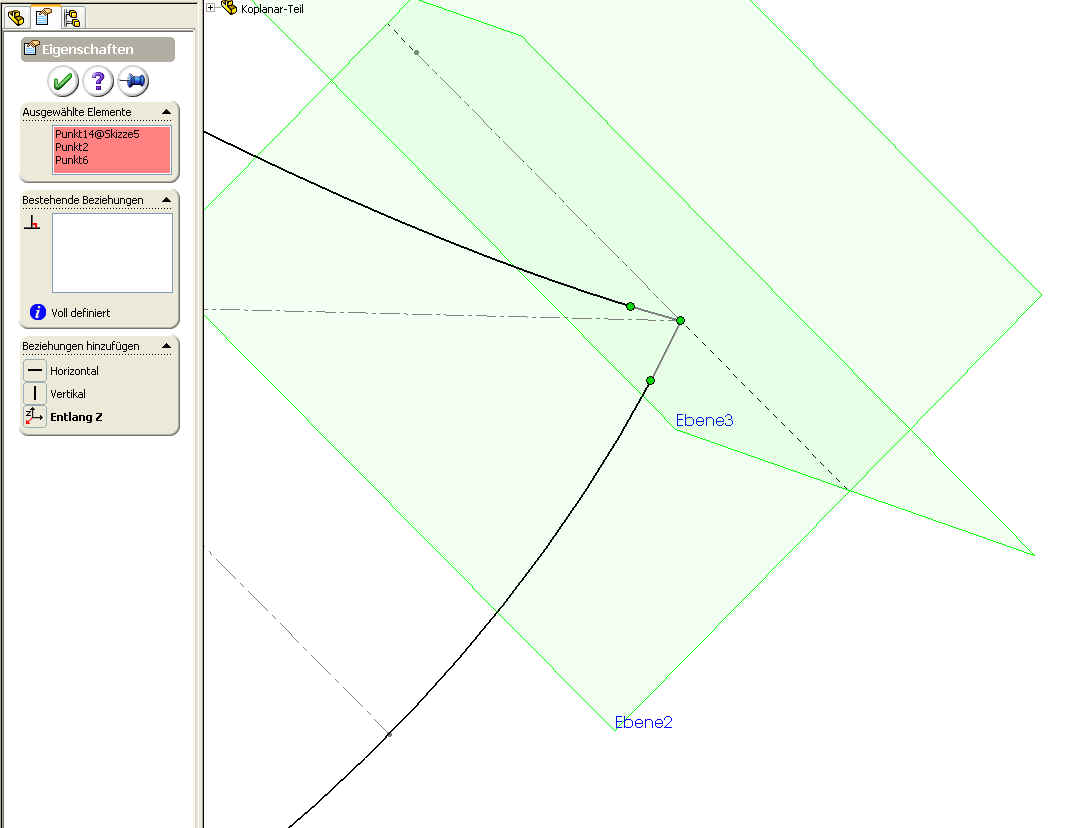Screen dimensions: 1092x828
Task: Pin the Eigenschaften panel with the pushpin
Action: click(133, 81)
